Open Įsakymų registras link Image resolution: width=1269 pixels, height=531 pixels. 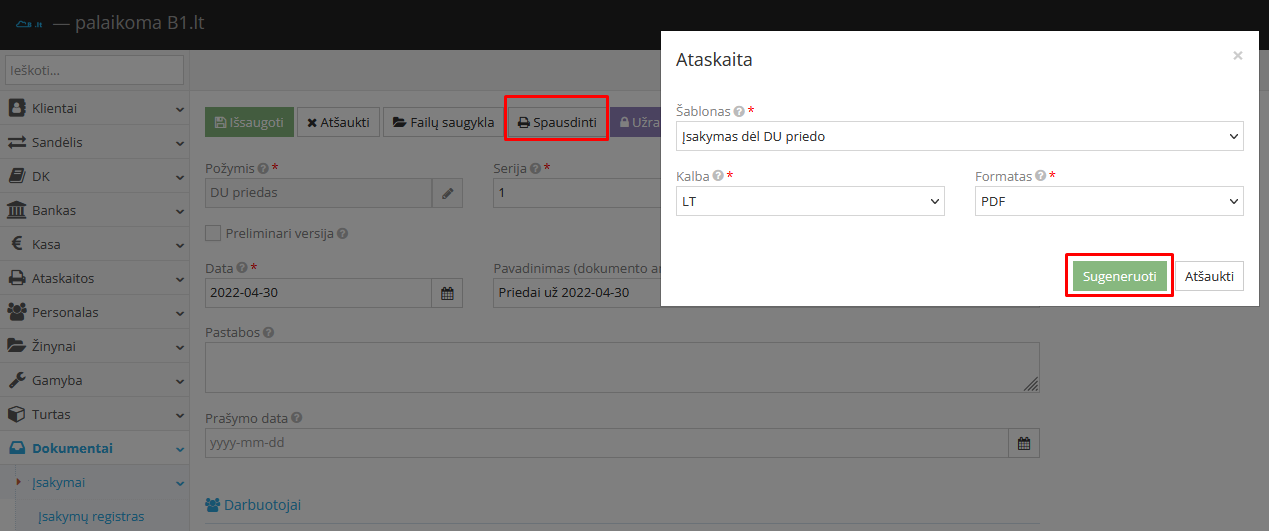[x=91, y=516]
